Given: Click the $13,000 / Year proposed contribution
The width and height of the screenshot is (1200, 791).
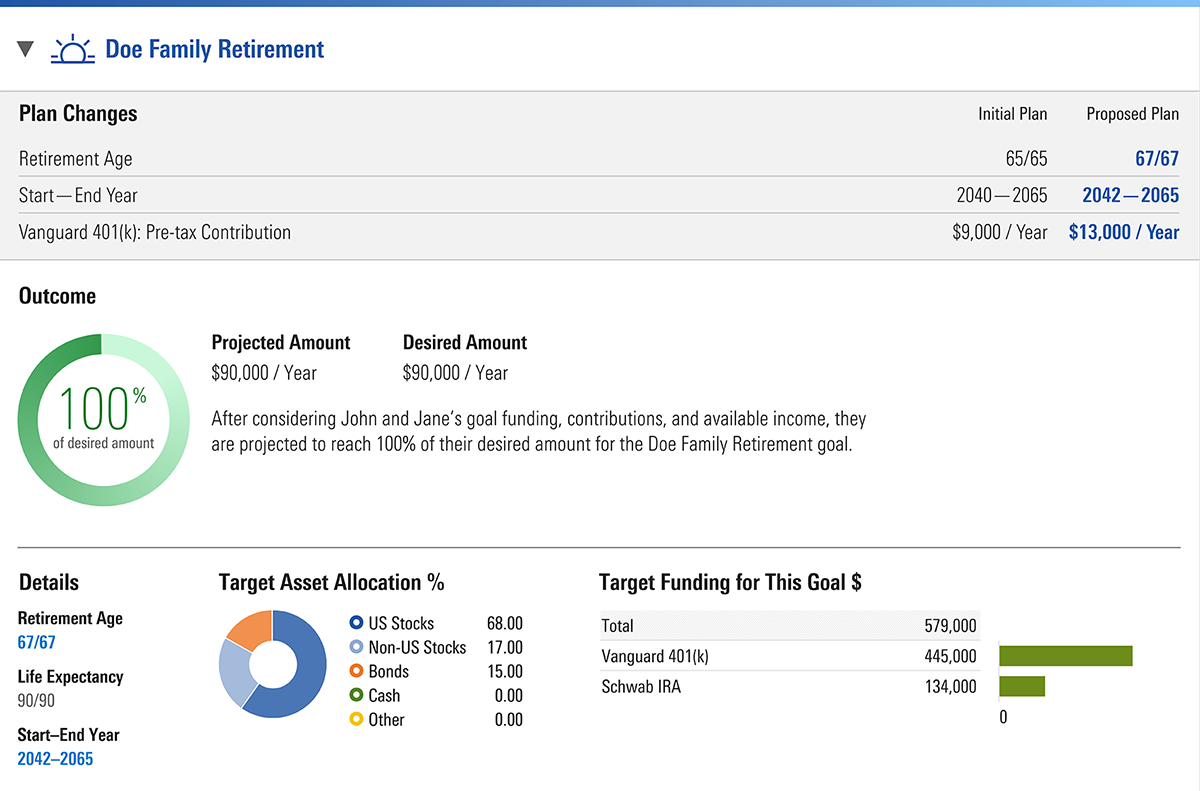Looking at the screenshot, I should 1123,232.
